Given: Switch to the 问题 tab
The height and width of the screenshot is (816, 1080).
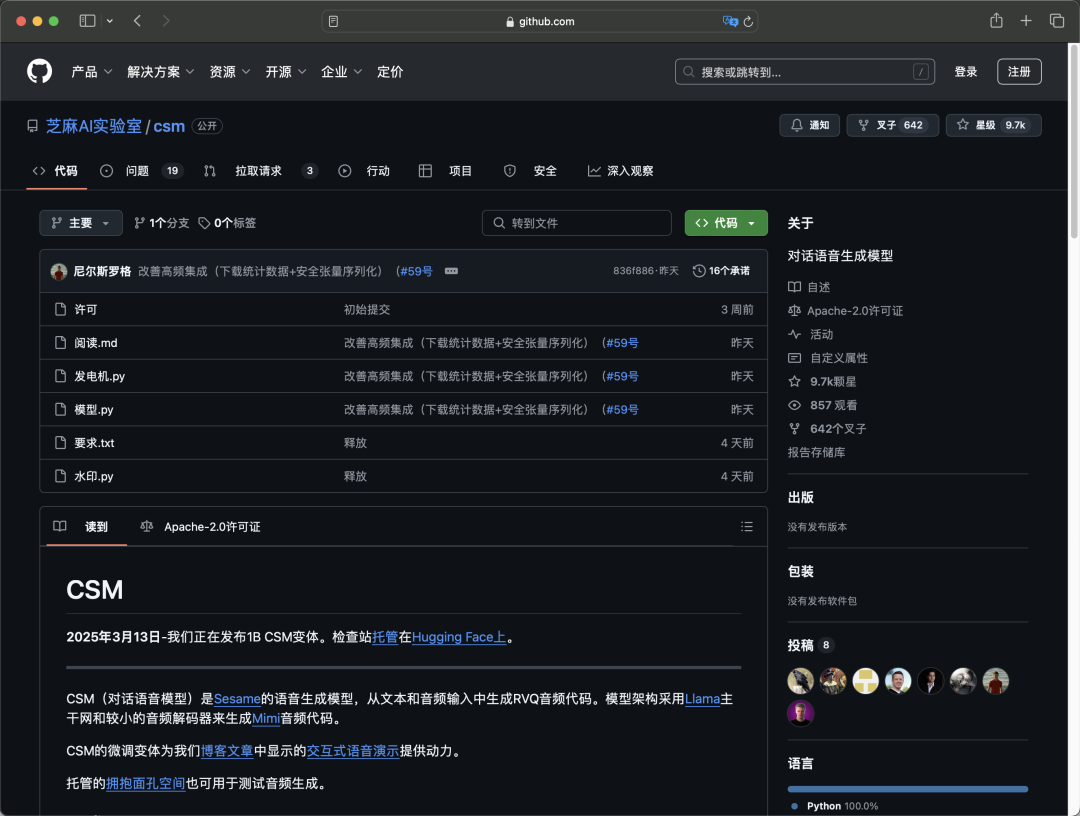Looking at the screenshot, I should click(141, 171).
